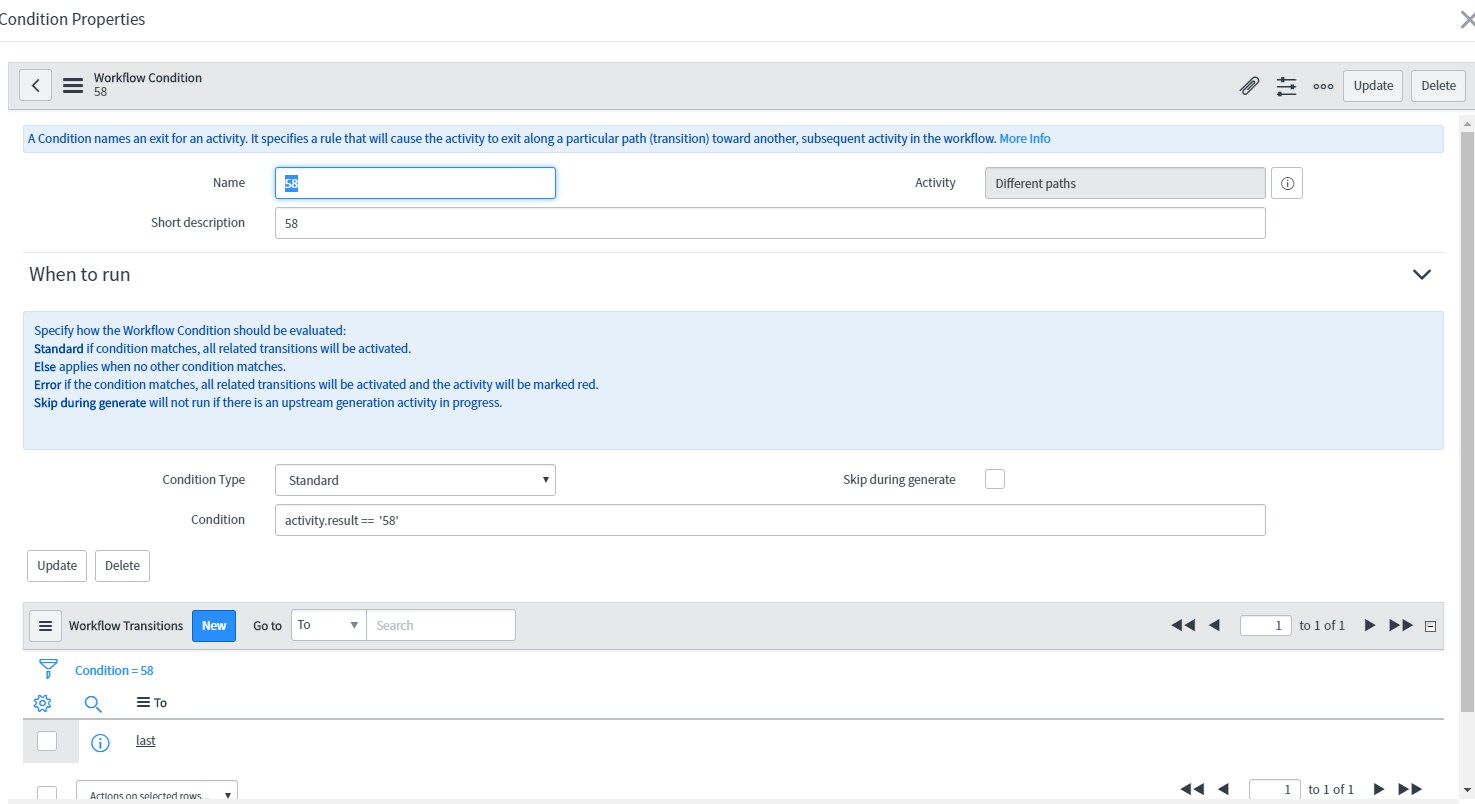Click the funnel filter icon

tap(48, 670)
